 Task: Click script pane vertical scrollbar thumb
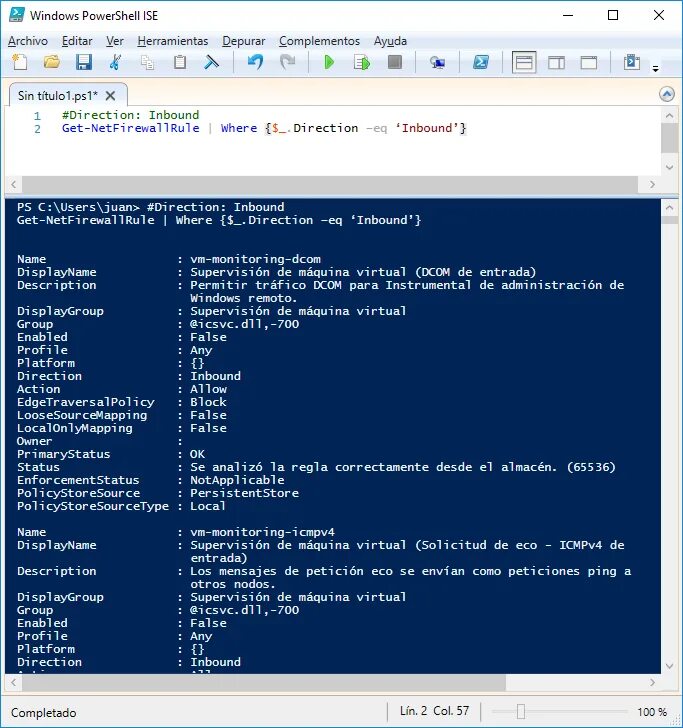click(x=670, y=138)
